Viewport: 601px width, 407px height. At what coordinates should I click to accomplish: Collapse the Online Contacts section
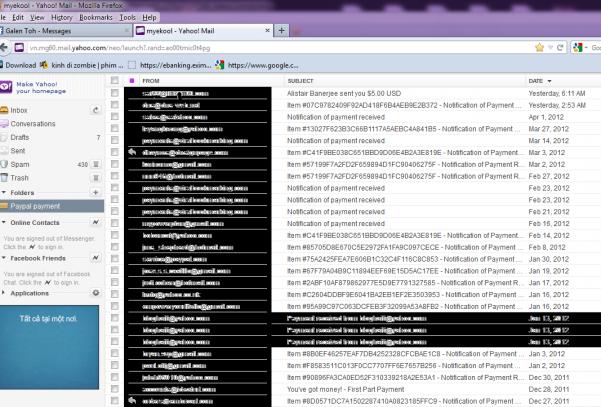[x=3, y=222]
